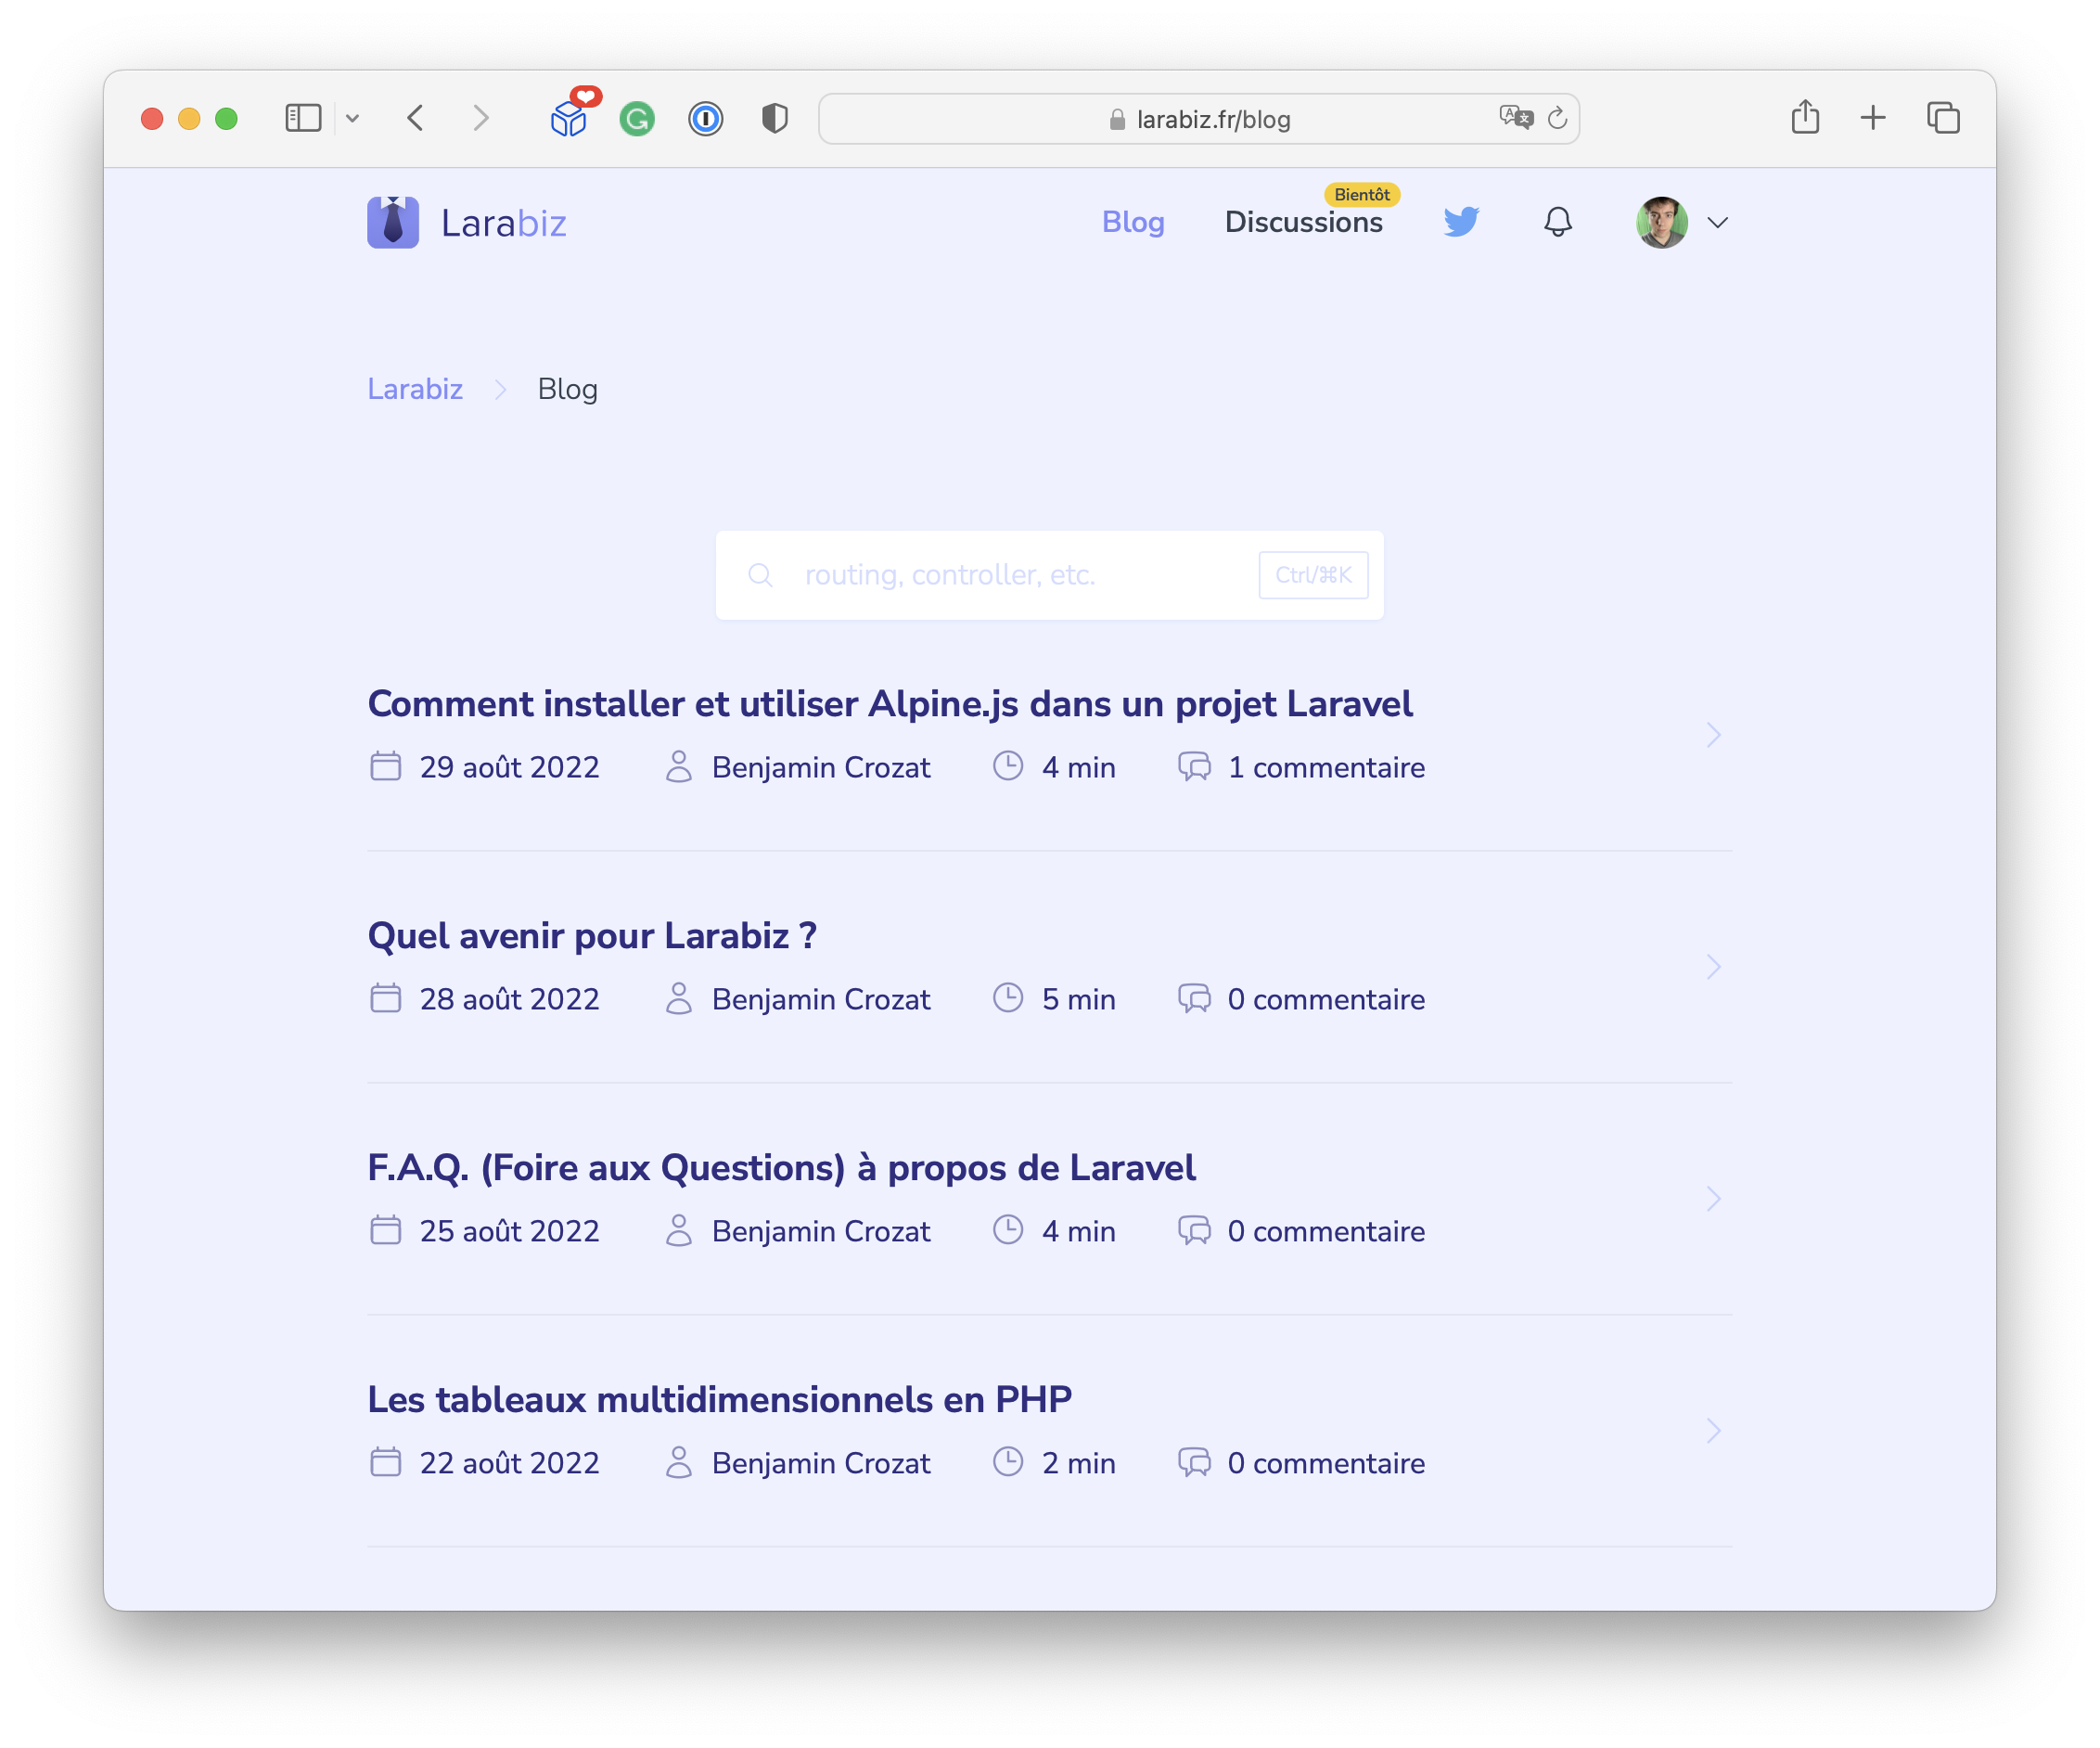The image size is (2100, 1748).
Task: Click the author icon on the 22 août row
Action: click(x=679, y=1462)
